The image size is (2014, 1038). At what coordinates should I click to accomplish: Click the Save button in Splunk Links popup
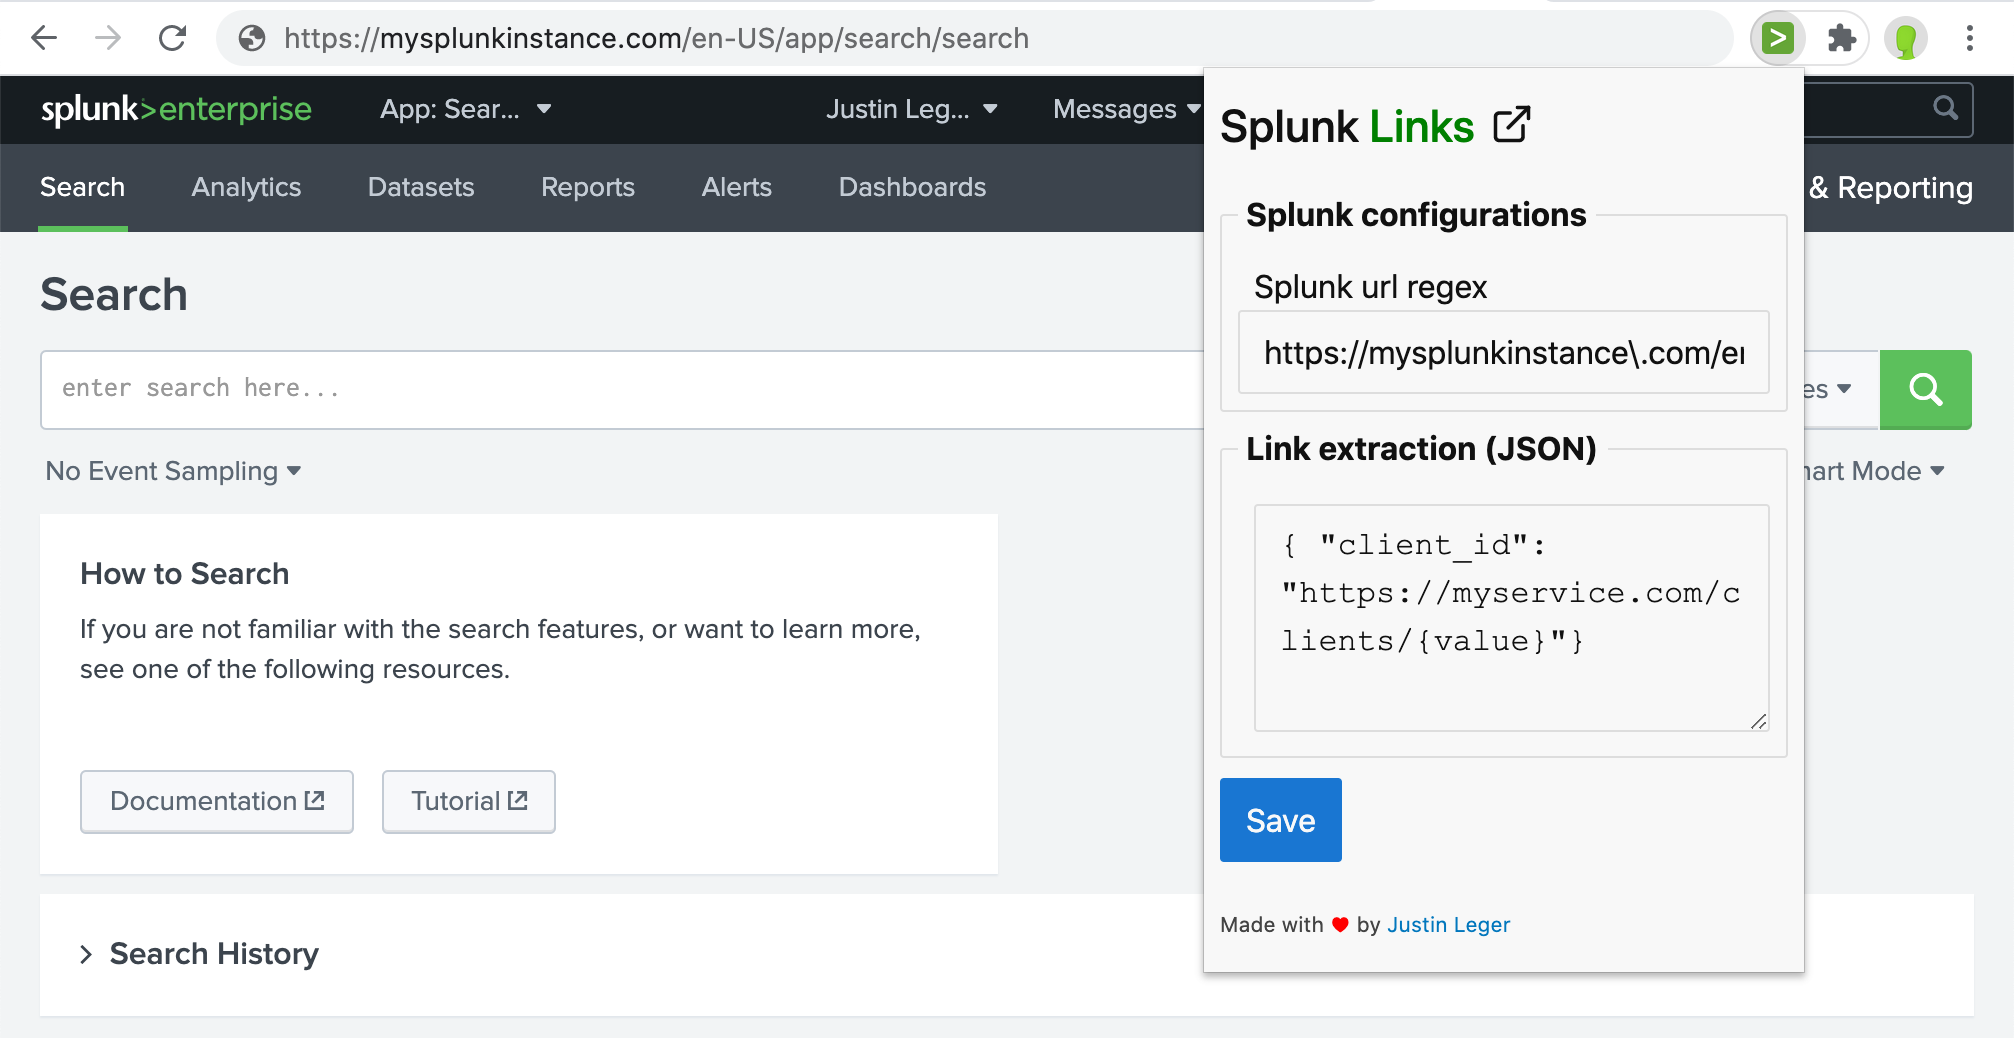pyautogui.click(x=1280, y=820)
